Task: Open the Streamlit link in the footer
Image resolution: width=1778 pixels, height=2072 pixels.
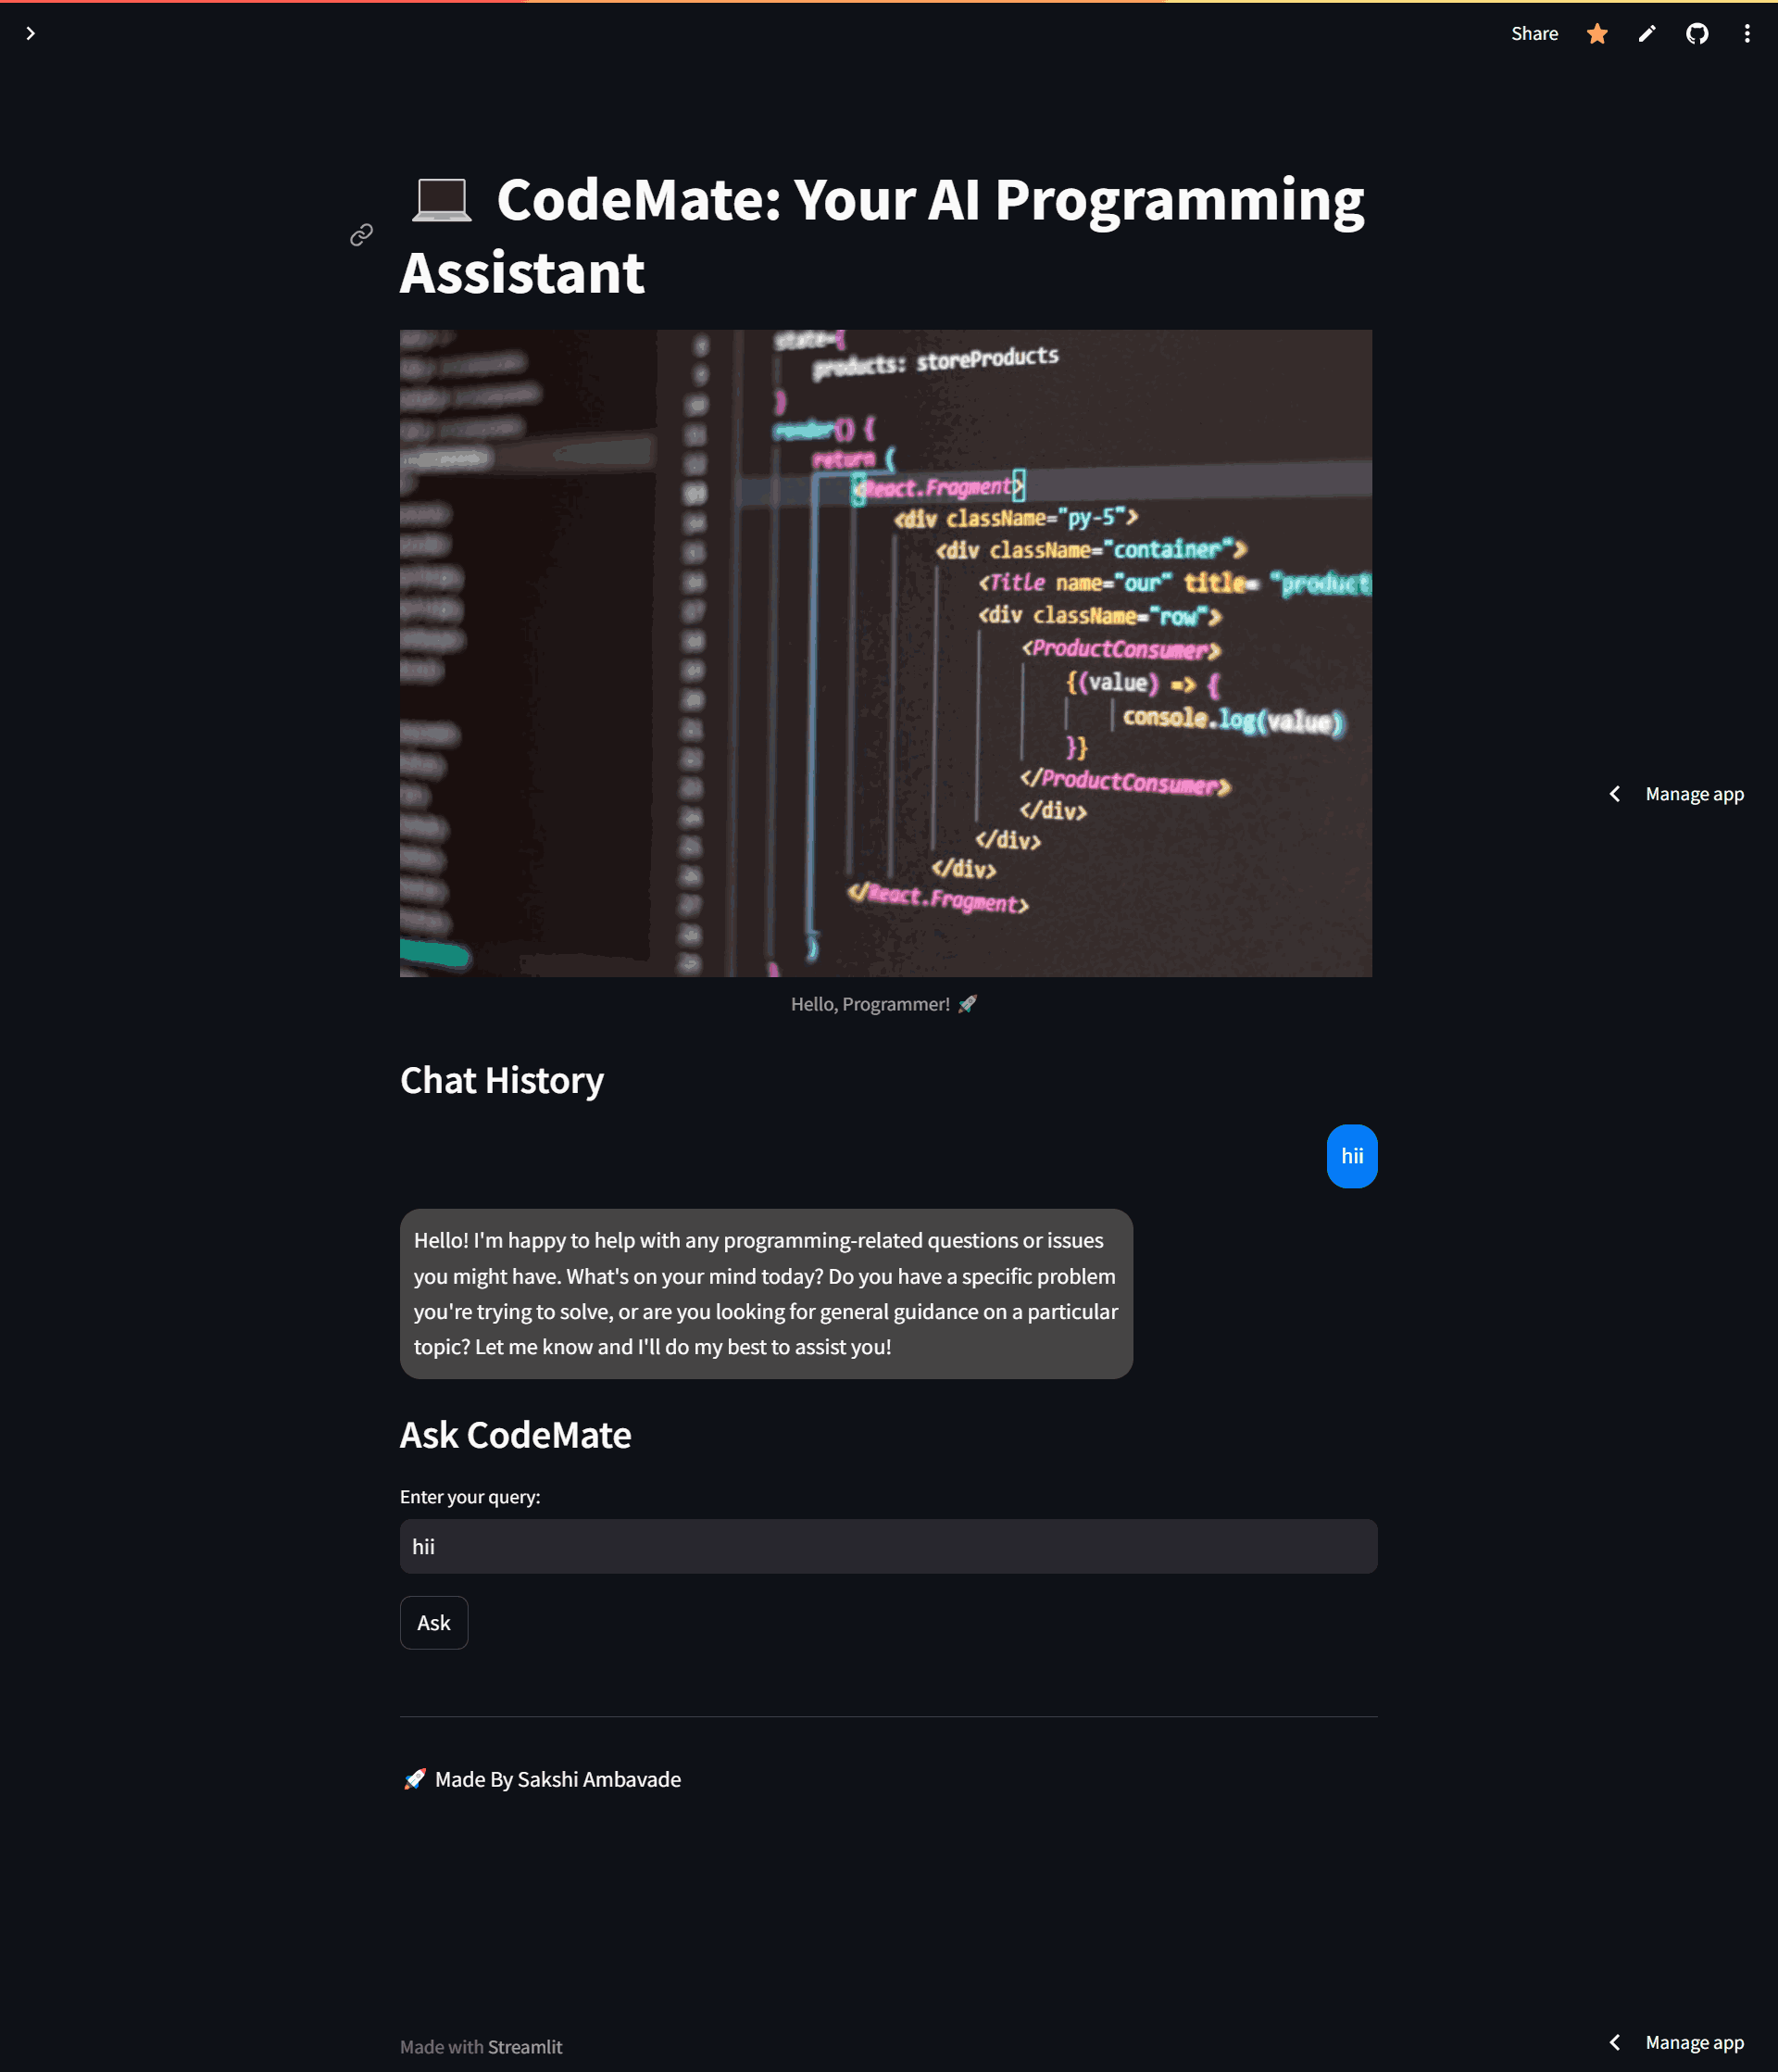Action: click(524, 2046)
